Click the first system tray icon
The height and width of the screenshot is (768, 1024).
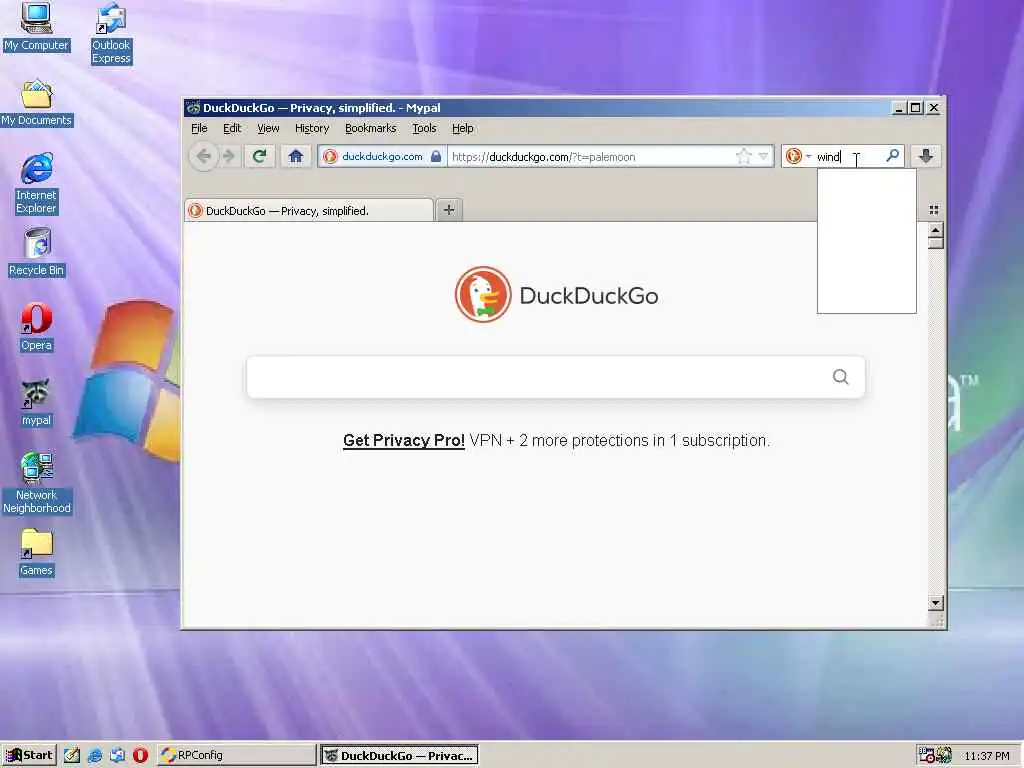click(x=926, y=756)
